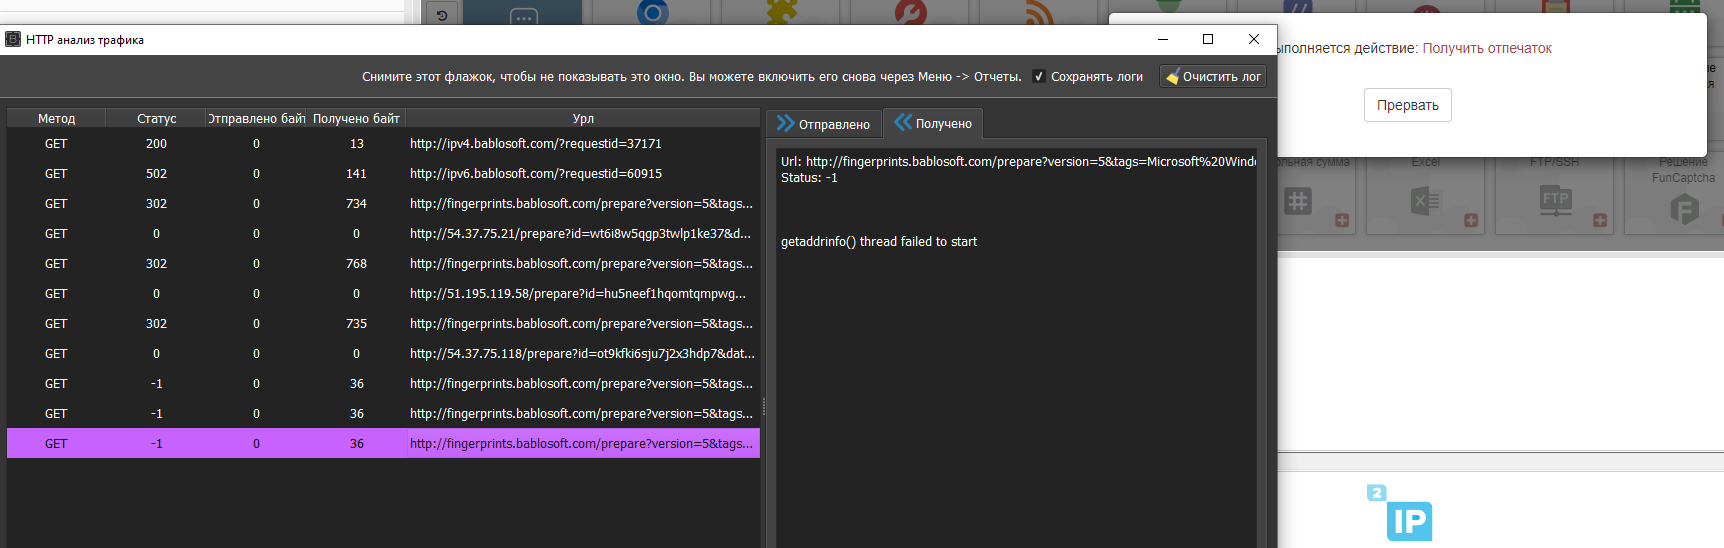Click the red wrench icon in top toolbar
The height and width of the screenshot is (548, 1724).
[910, 12]
